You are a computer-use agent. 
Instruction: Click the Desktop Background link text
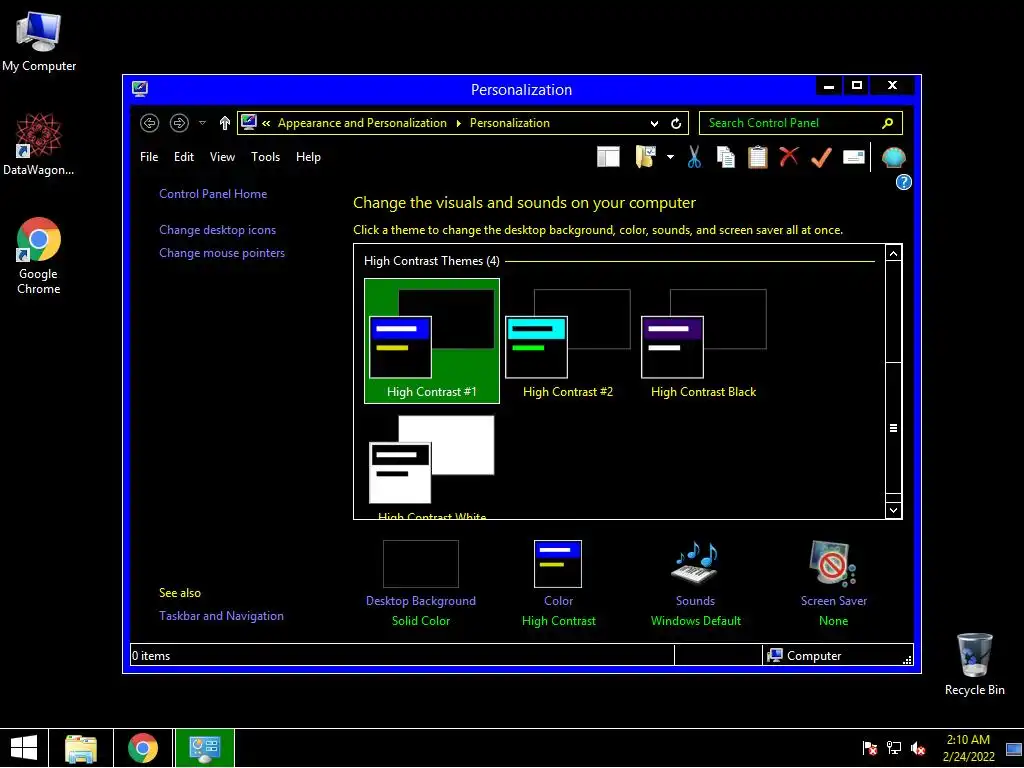click(421, 601)
